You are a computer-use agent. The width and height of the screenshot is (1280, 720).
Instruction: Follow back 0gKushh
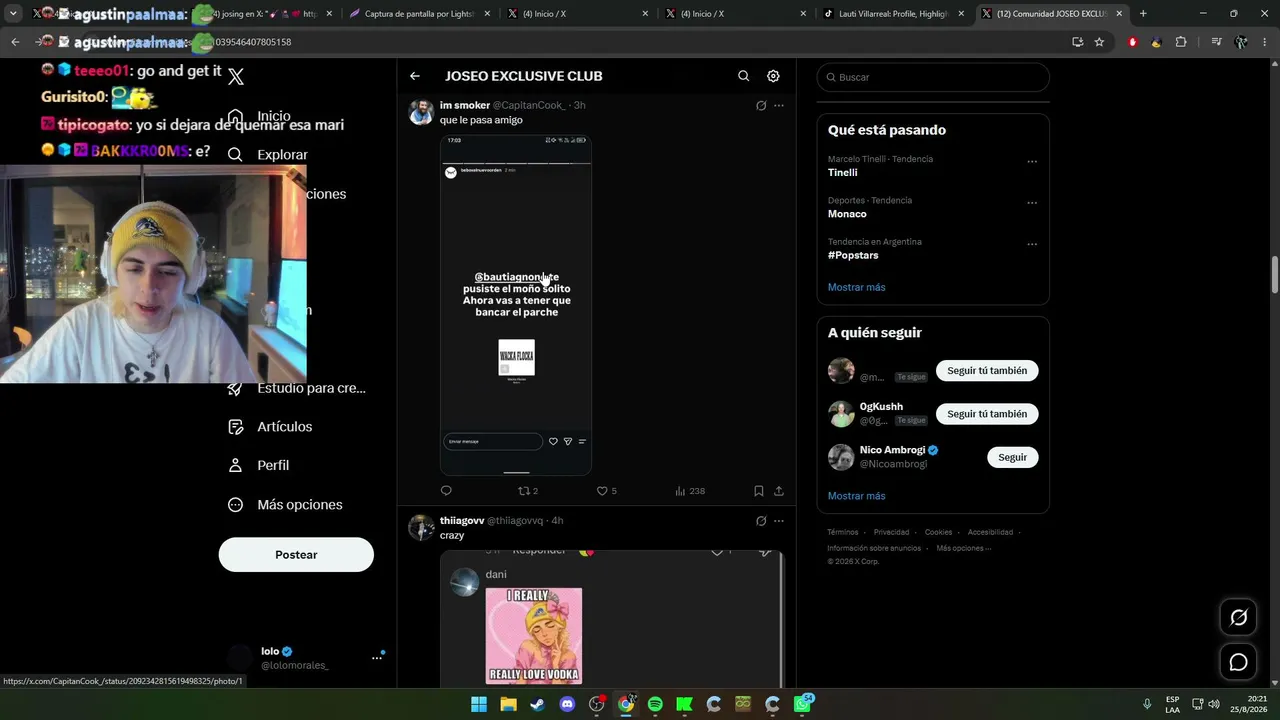tap(987, 414)
